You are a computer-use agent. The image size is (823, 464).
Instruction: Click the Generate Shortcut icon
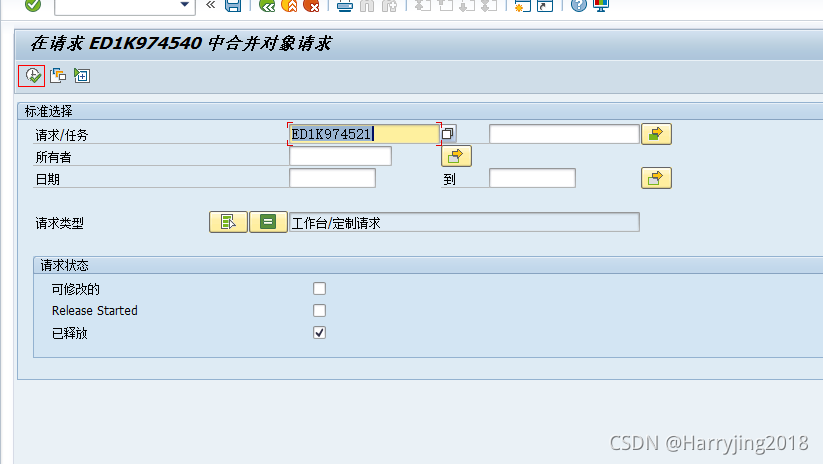tap(545, 5)
